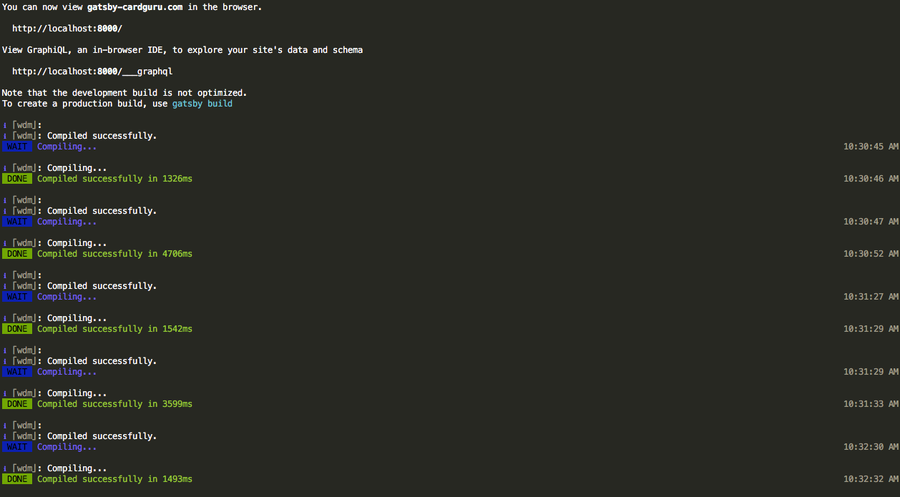Click the 10:32:32 AM timestamp
This screenshot has width=900, height=497.
point(870,478)
